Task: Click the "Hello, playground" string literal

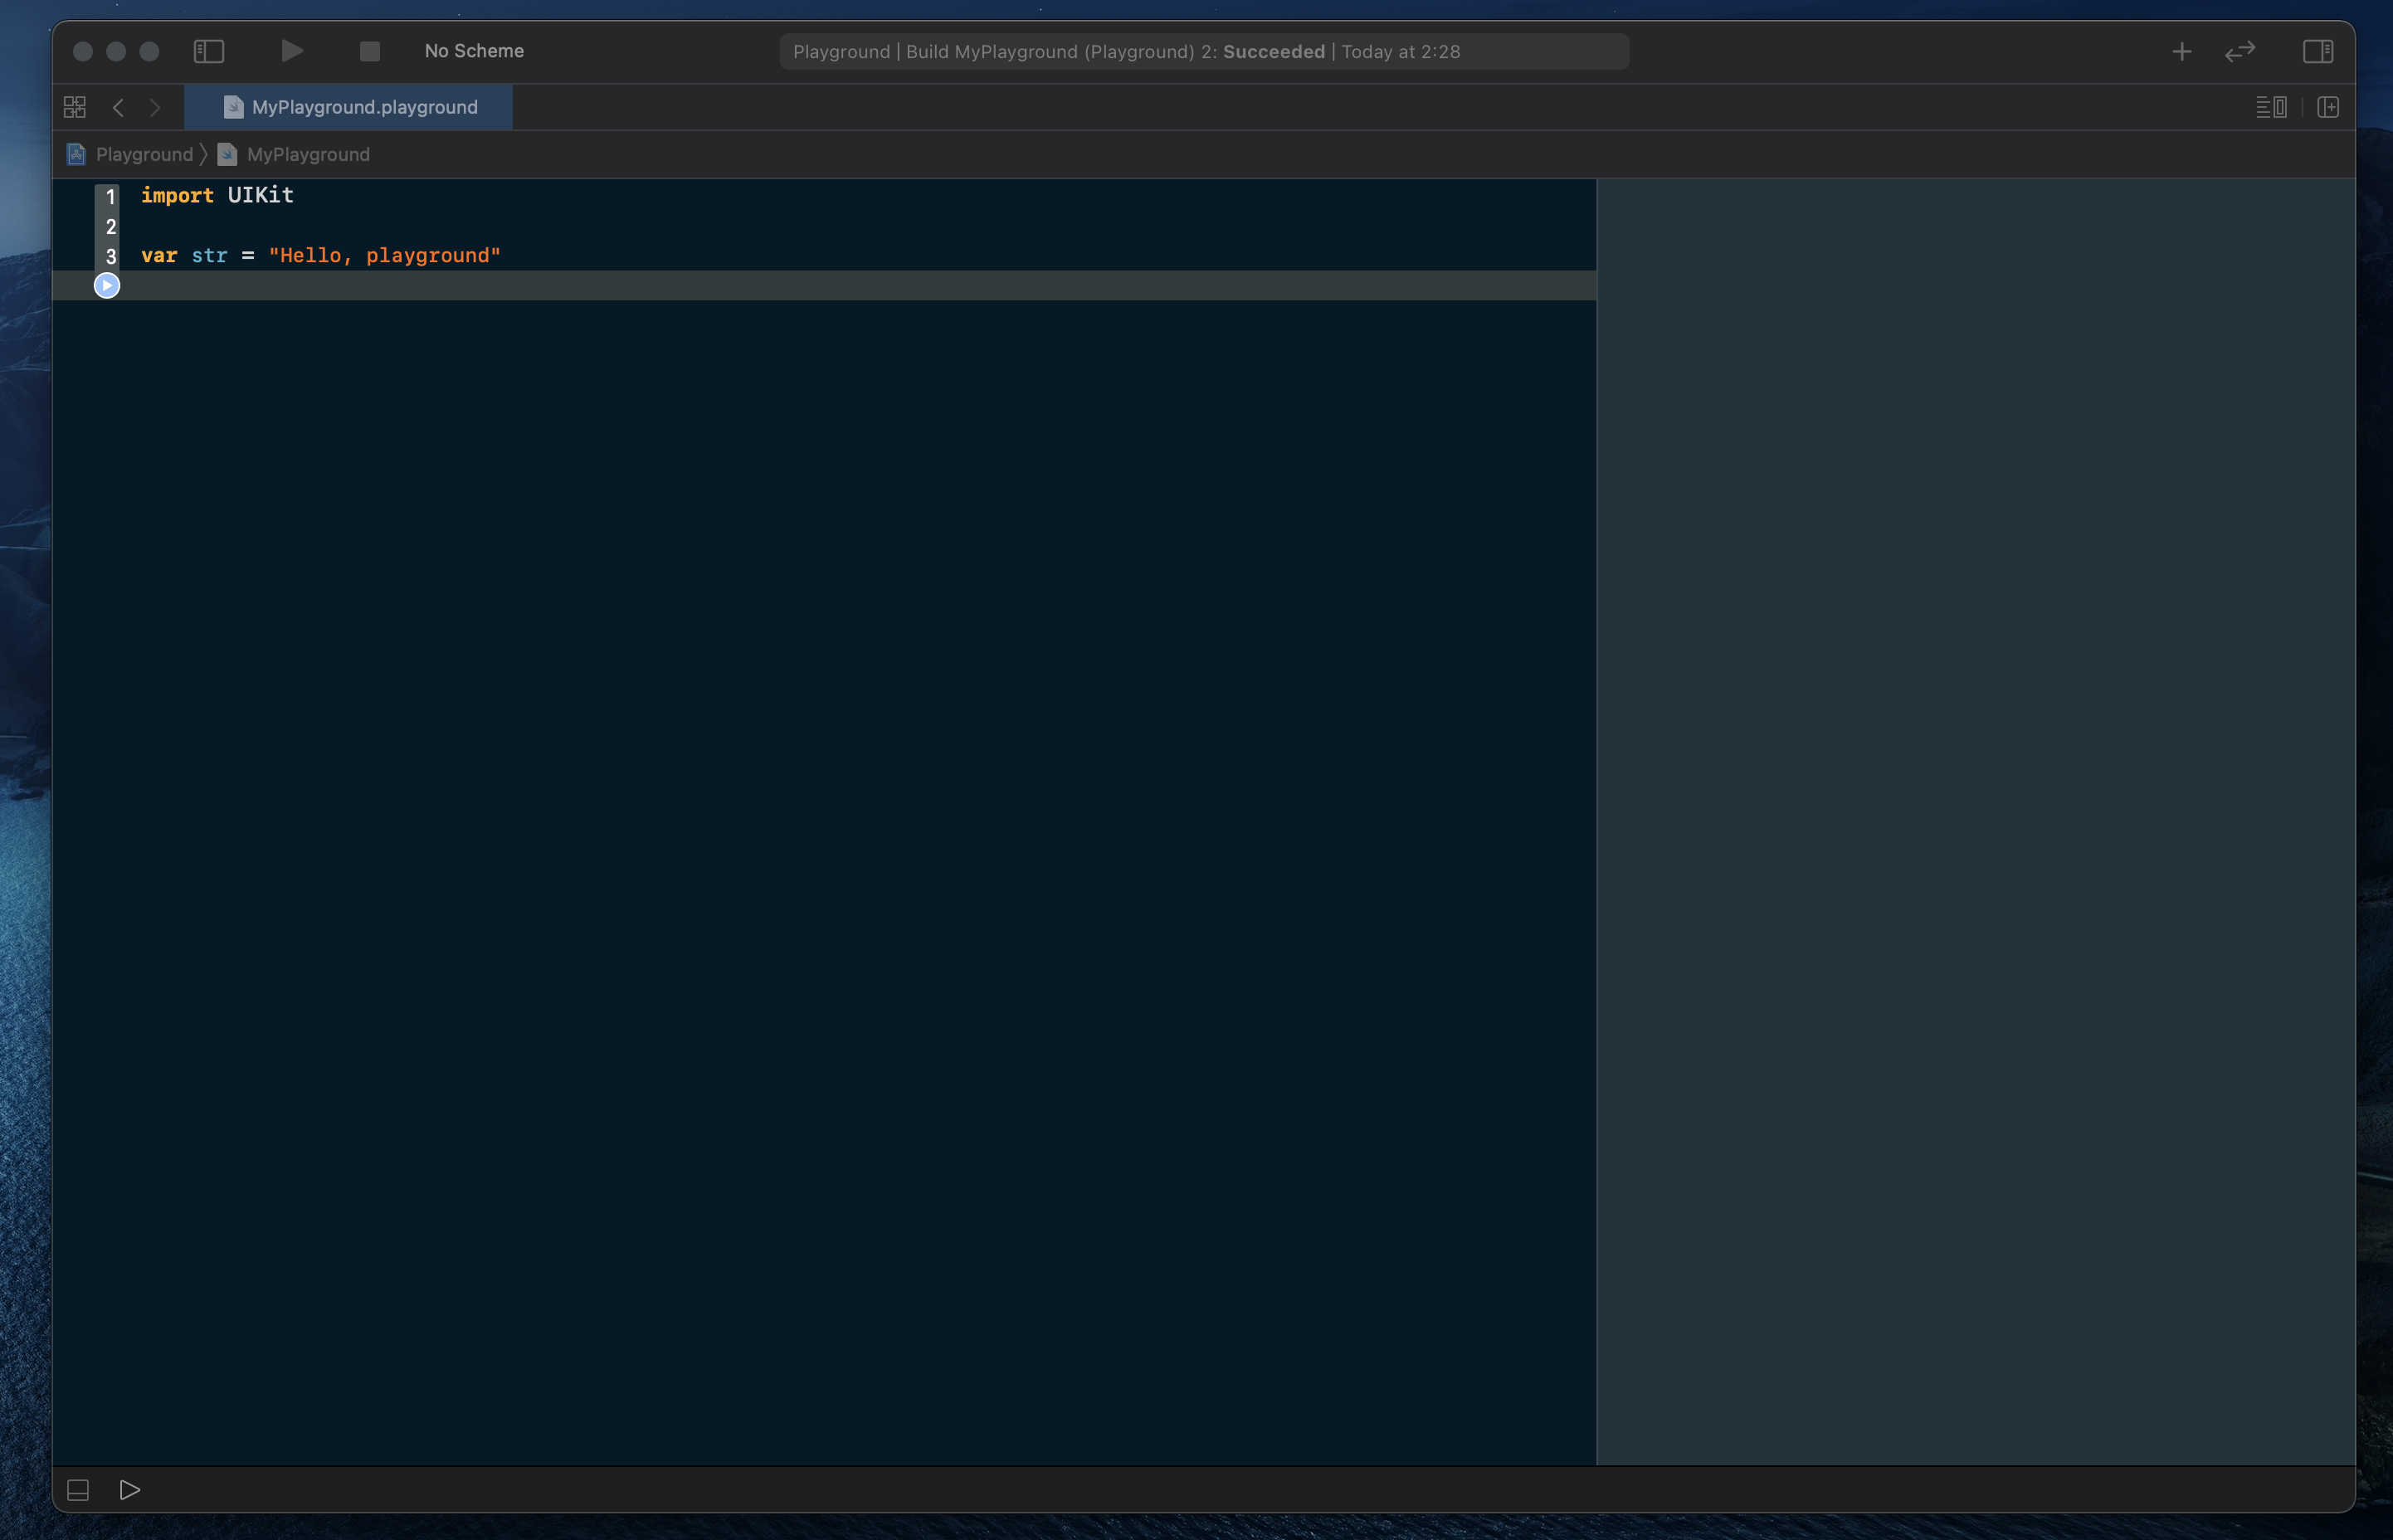Action: (384, 255)
